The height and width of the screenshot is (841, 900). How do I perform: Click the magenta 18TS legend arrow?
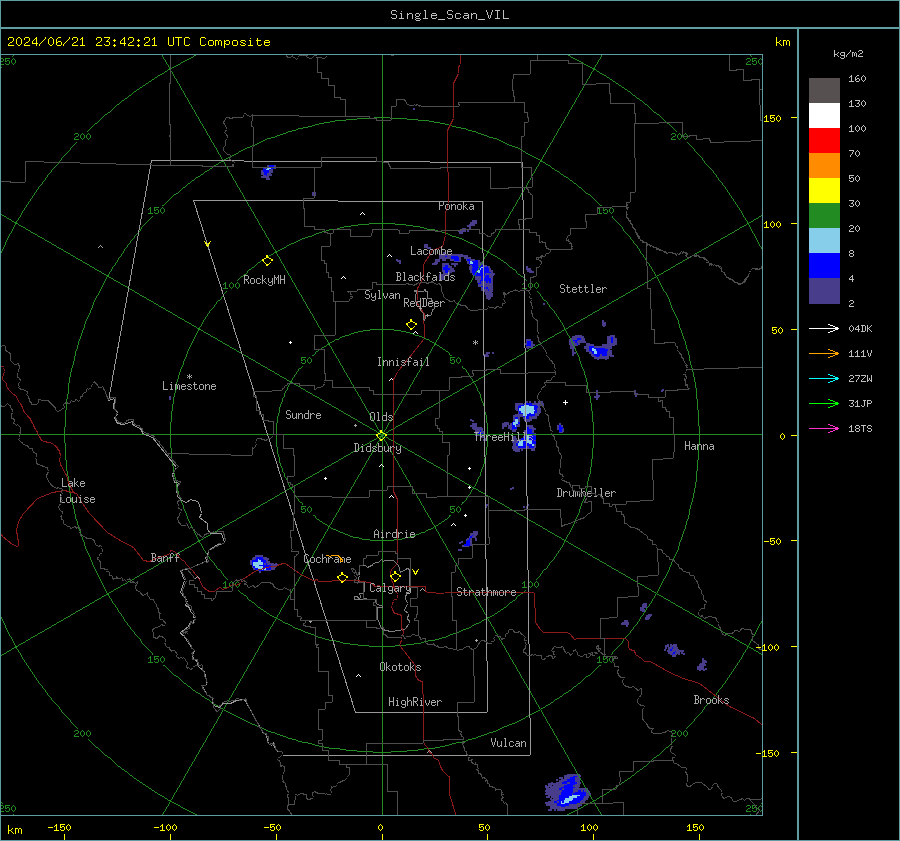point(824,429)
